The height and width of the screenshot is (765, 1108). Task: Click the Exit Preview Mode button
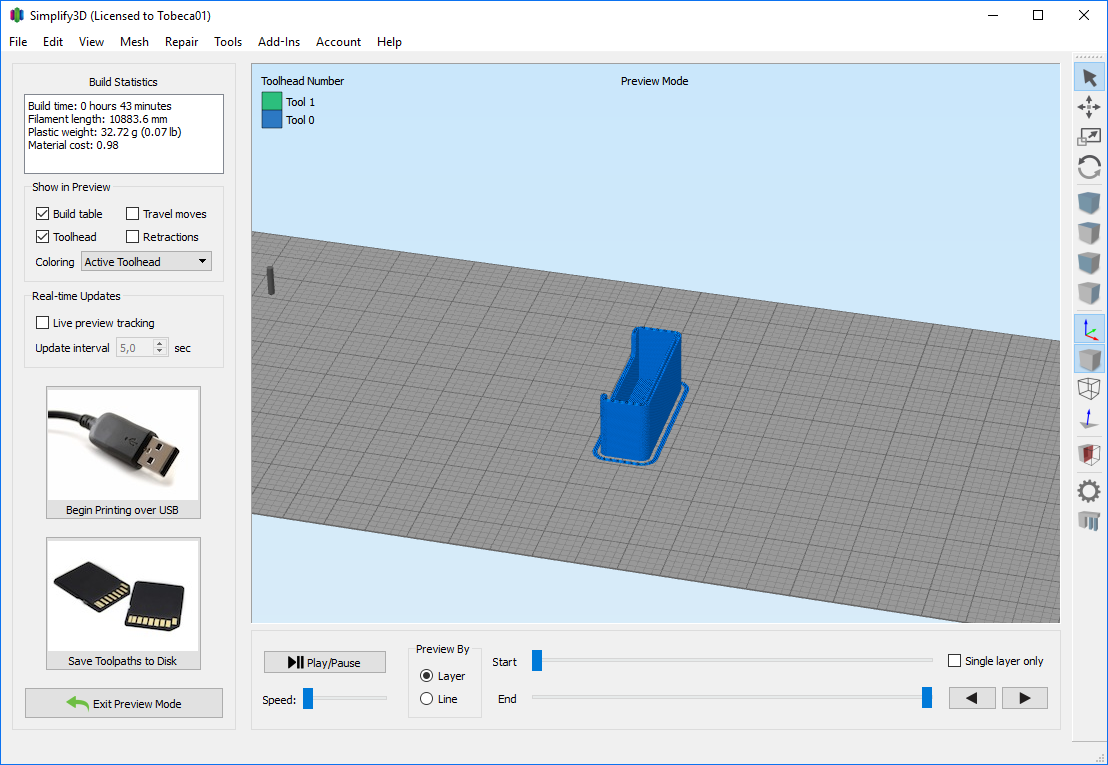(124, 703)
